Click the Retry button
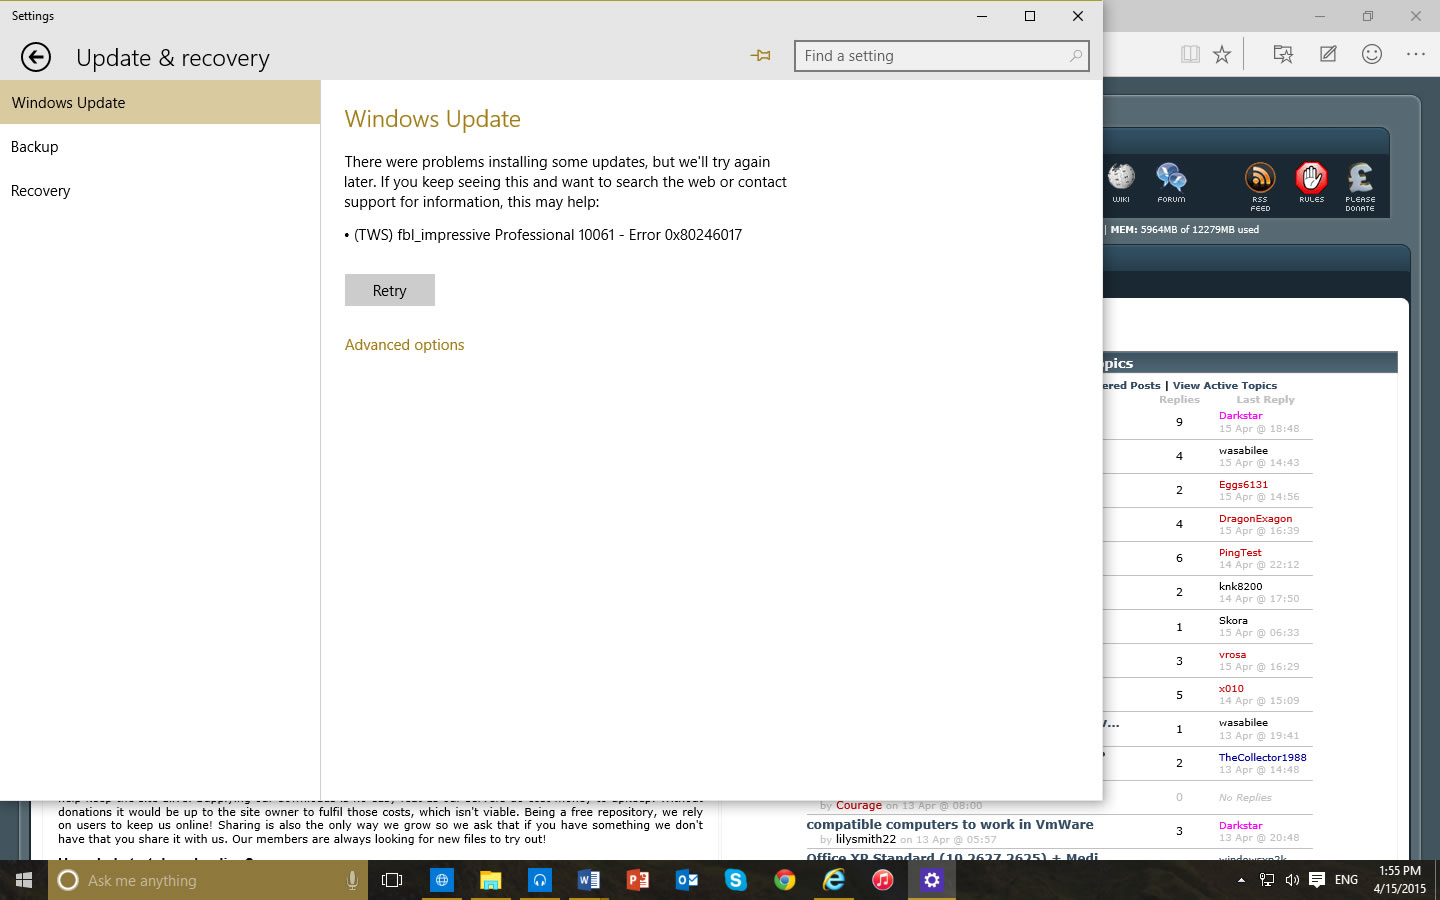The image size is (1440, 900). [x=390, y=290]
